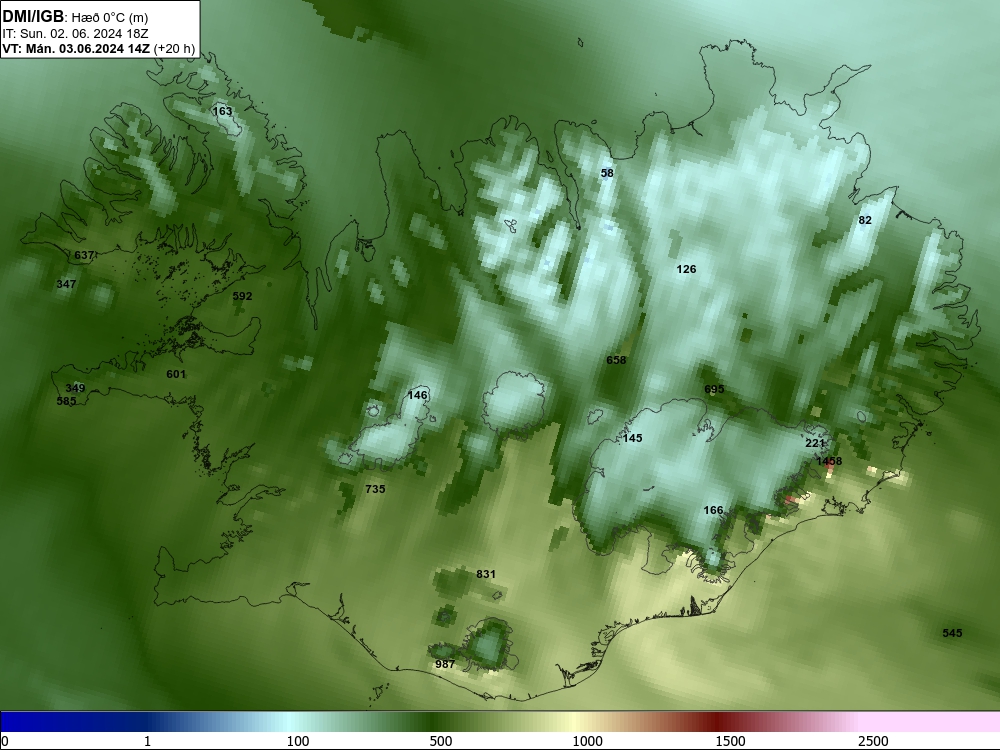Click the map value 735
The width and height of the screenshot is (1000, 750).
[375, 489]
